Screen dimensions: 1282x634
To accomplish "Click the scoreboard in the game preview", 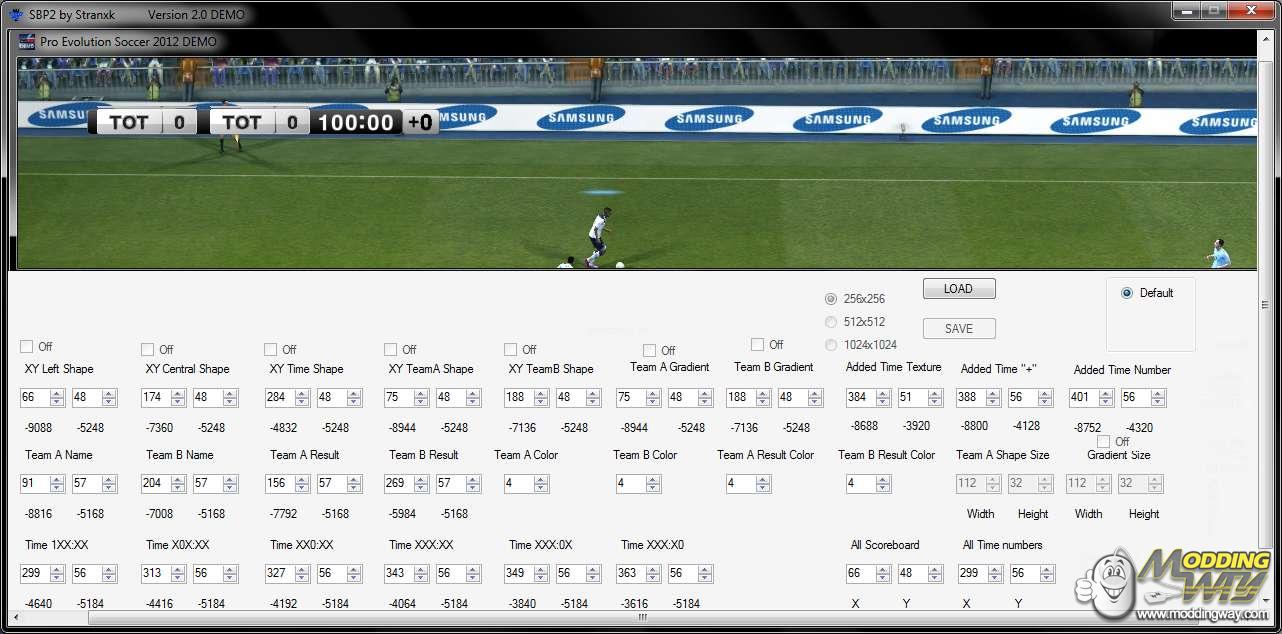I will (265, 122).
